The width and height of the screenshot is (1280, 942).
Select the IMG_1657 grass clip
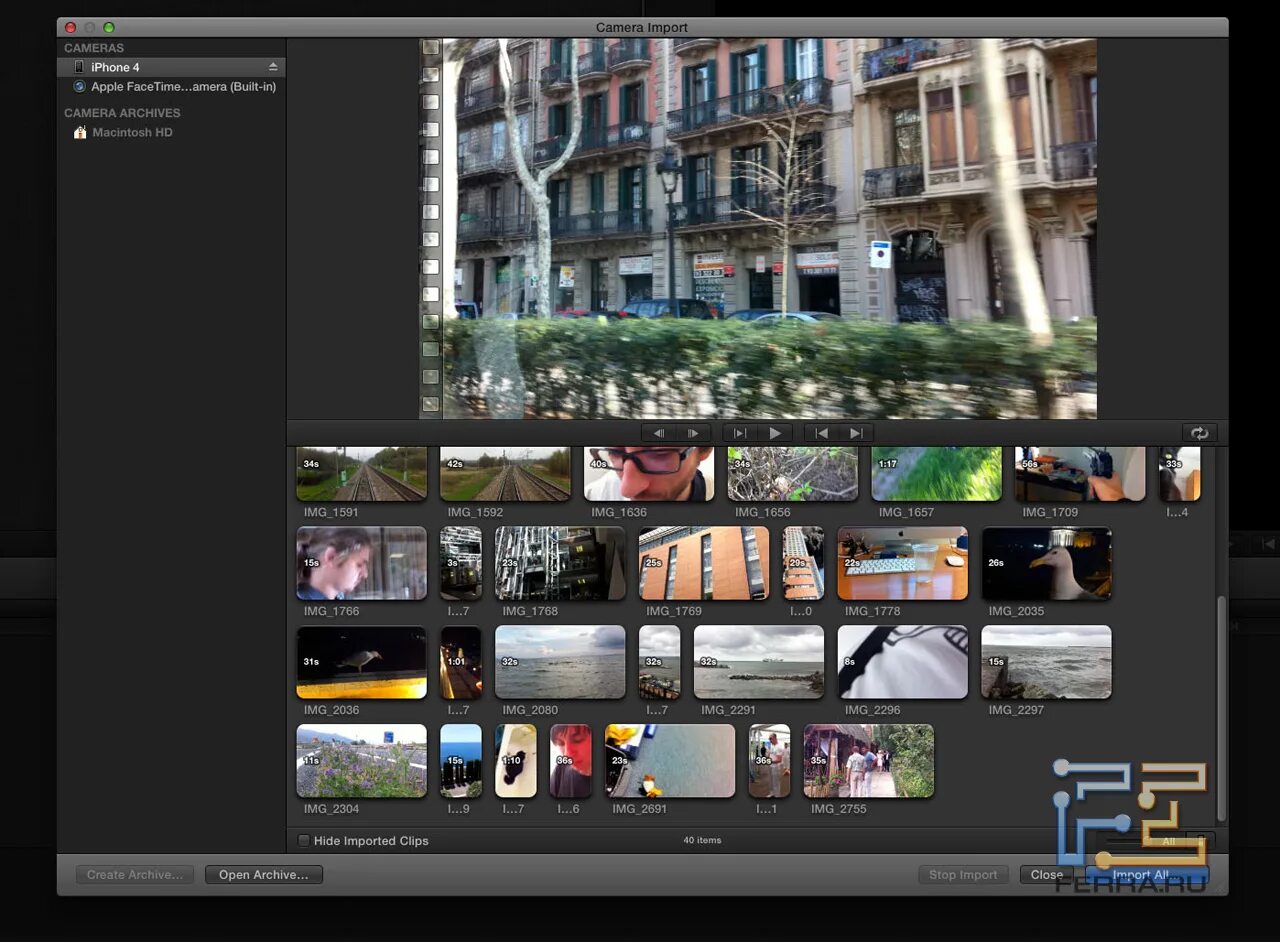(937, 474)
